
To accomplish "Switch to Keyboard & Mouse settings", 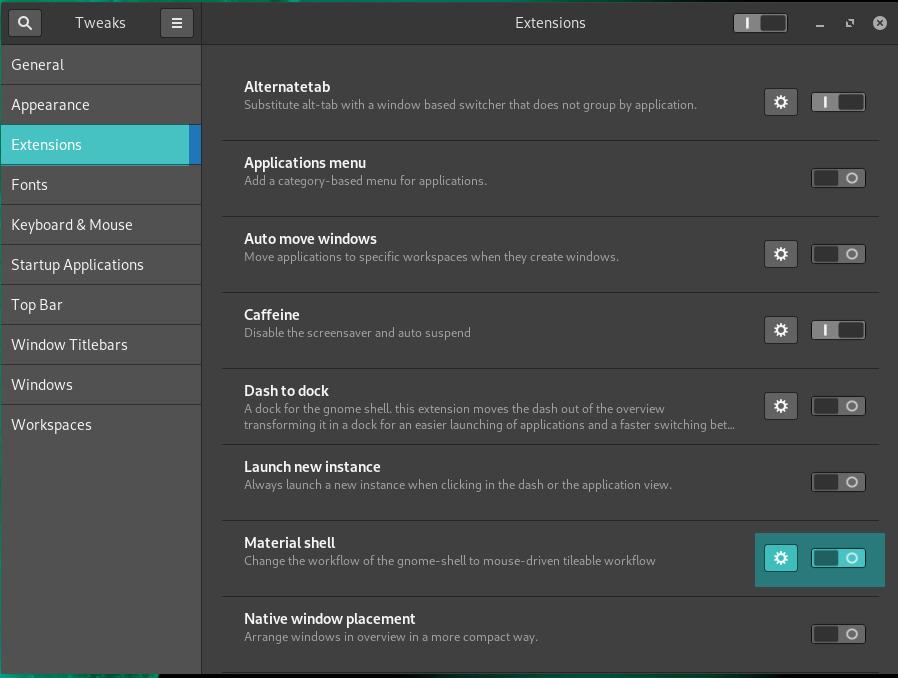I will (x=100, y=225).
